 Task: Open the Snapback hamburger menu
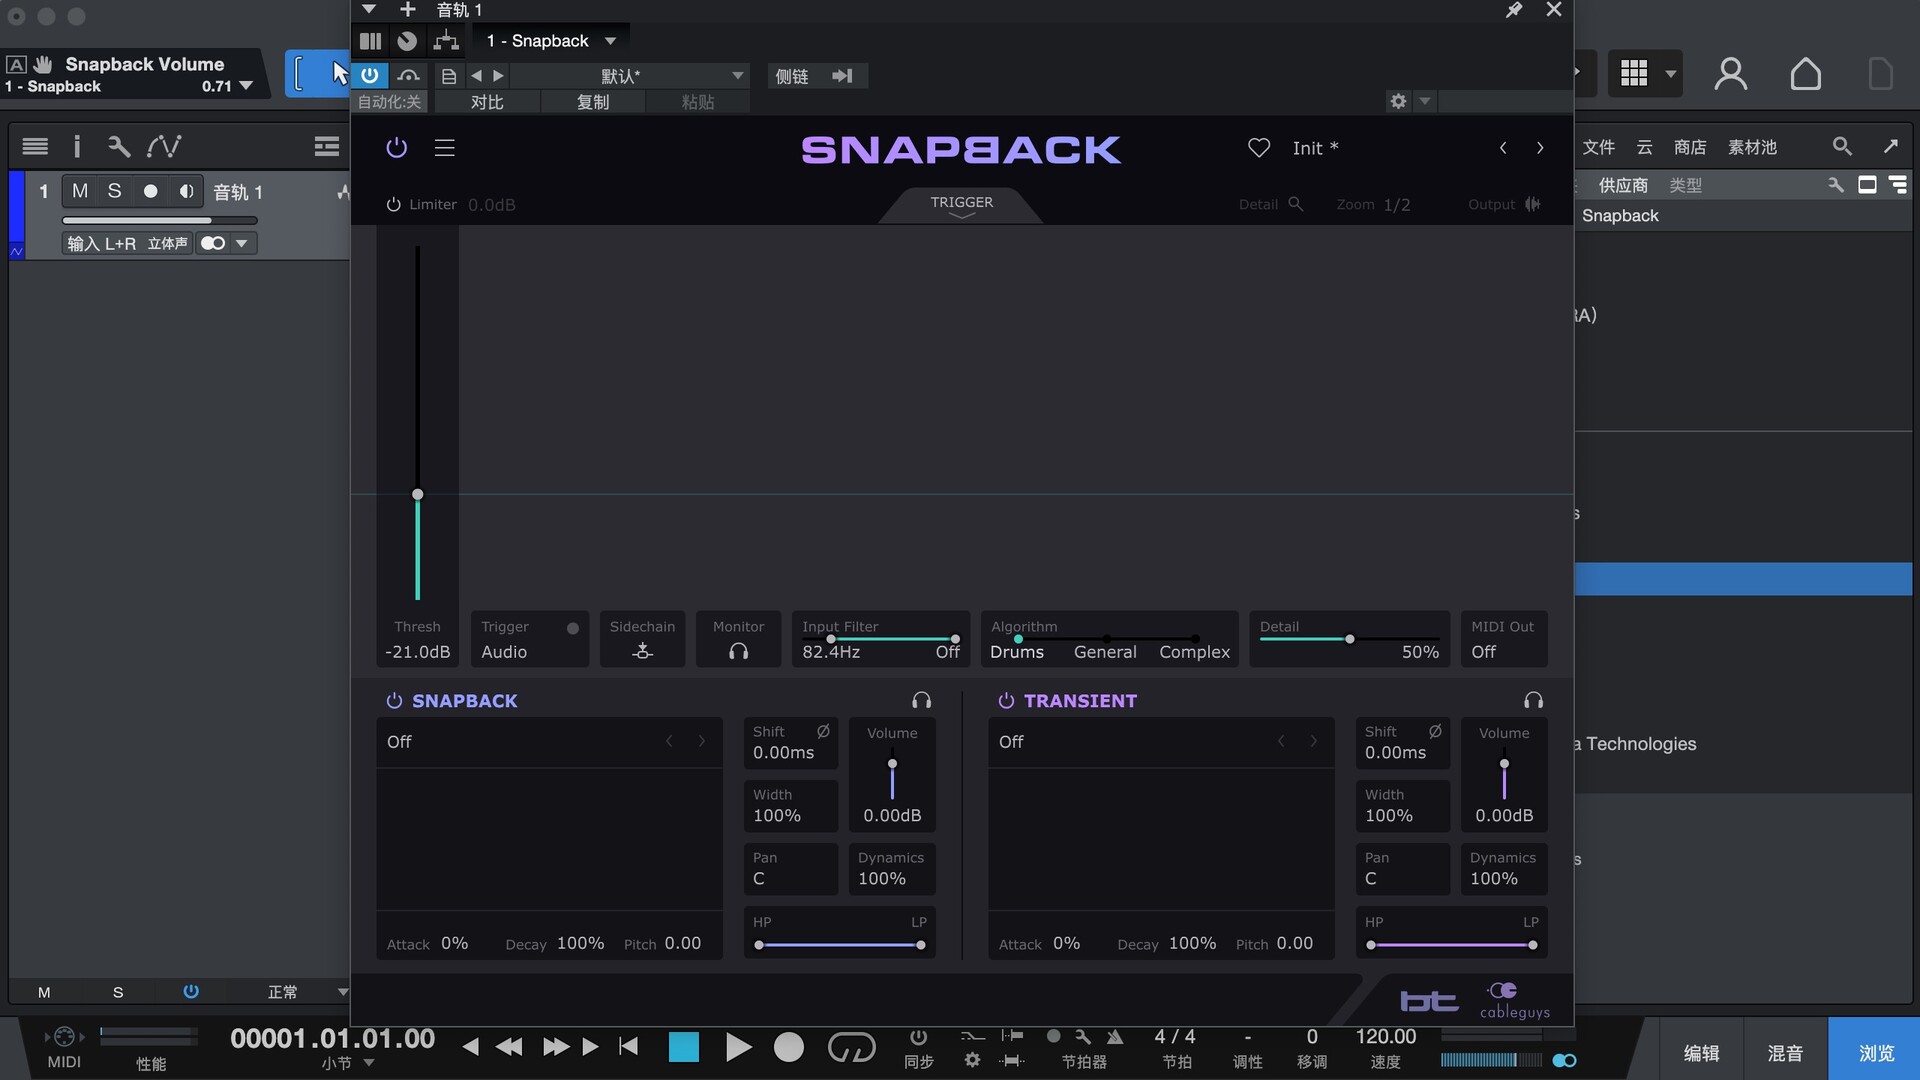(445, 148)
